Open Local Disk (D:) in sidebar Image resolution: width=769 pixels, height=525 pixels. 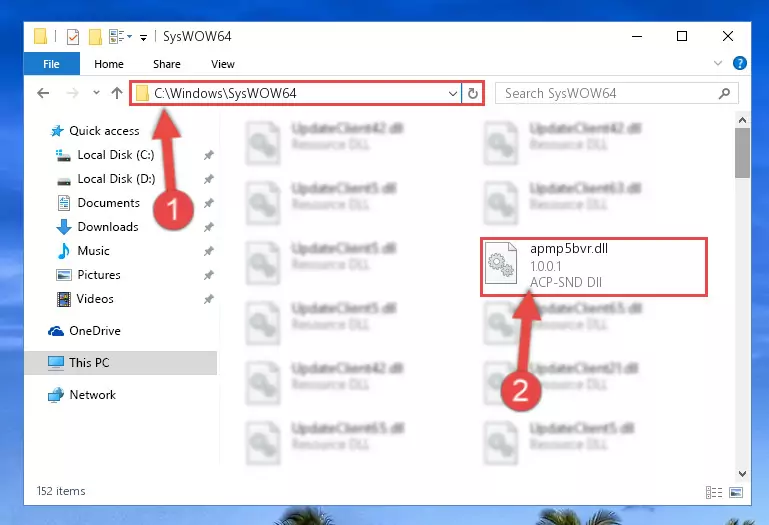116,179
